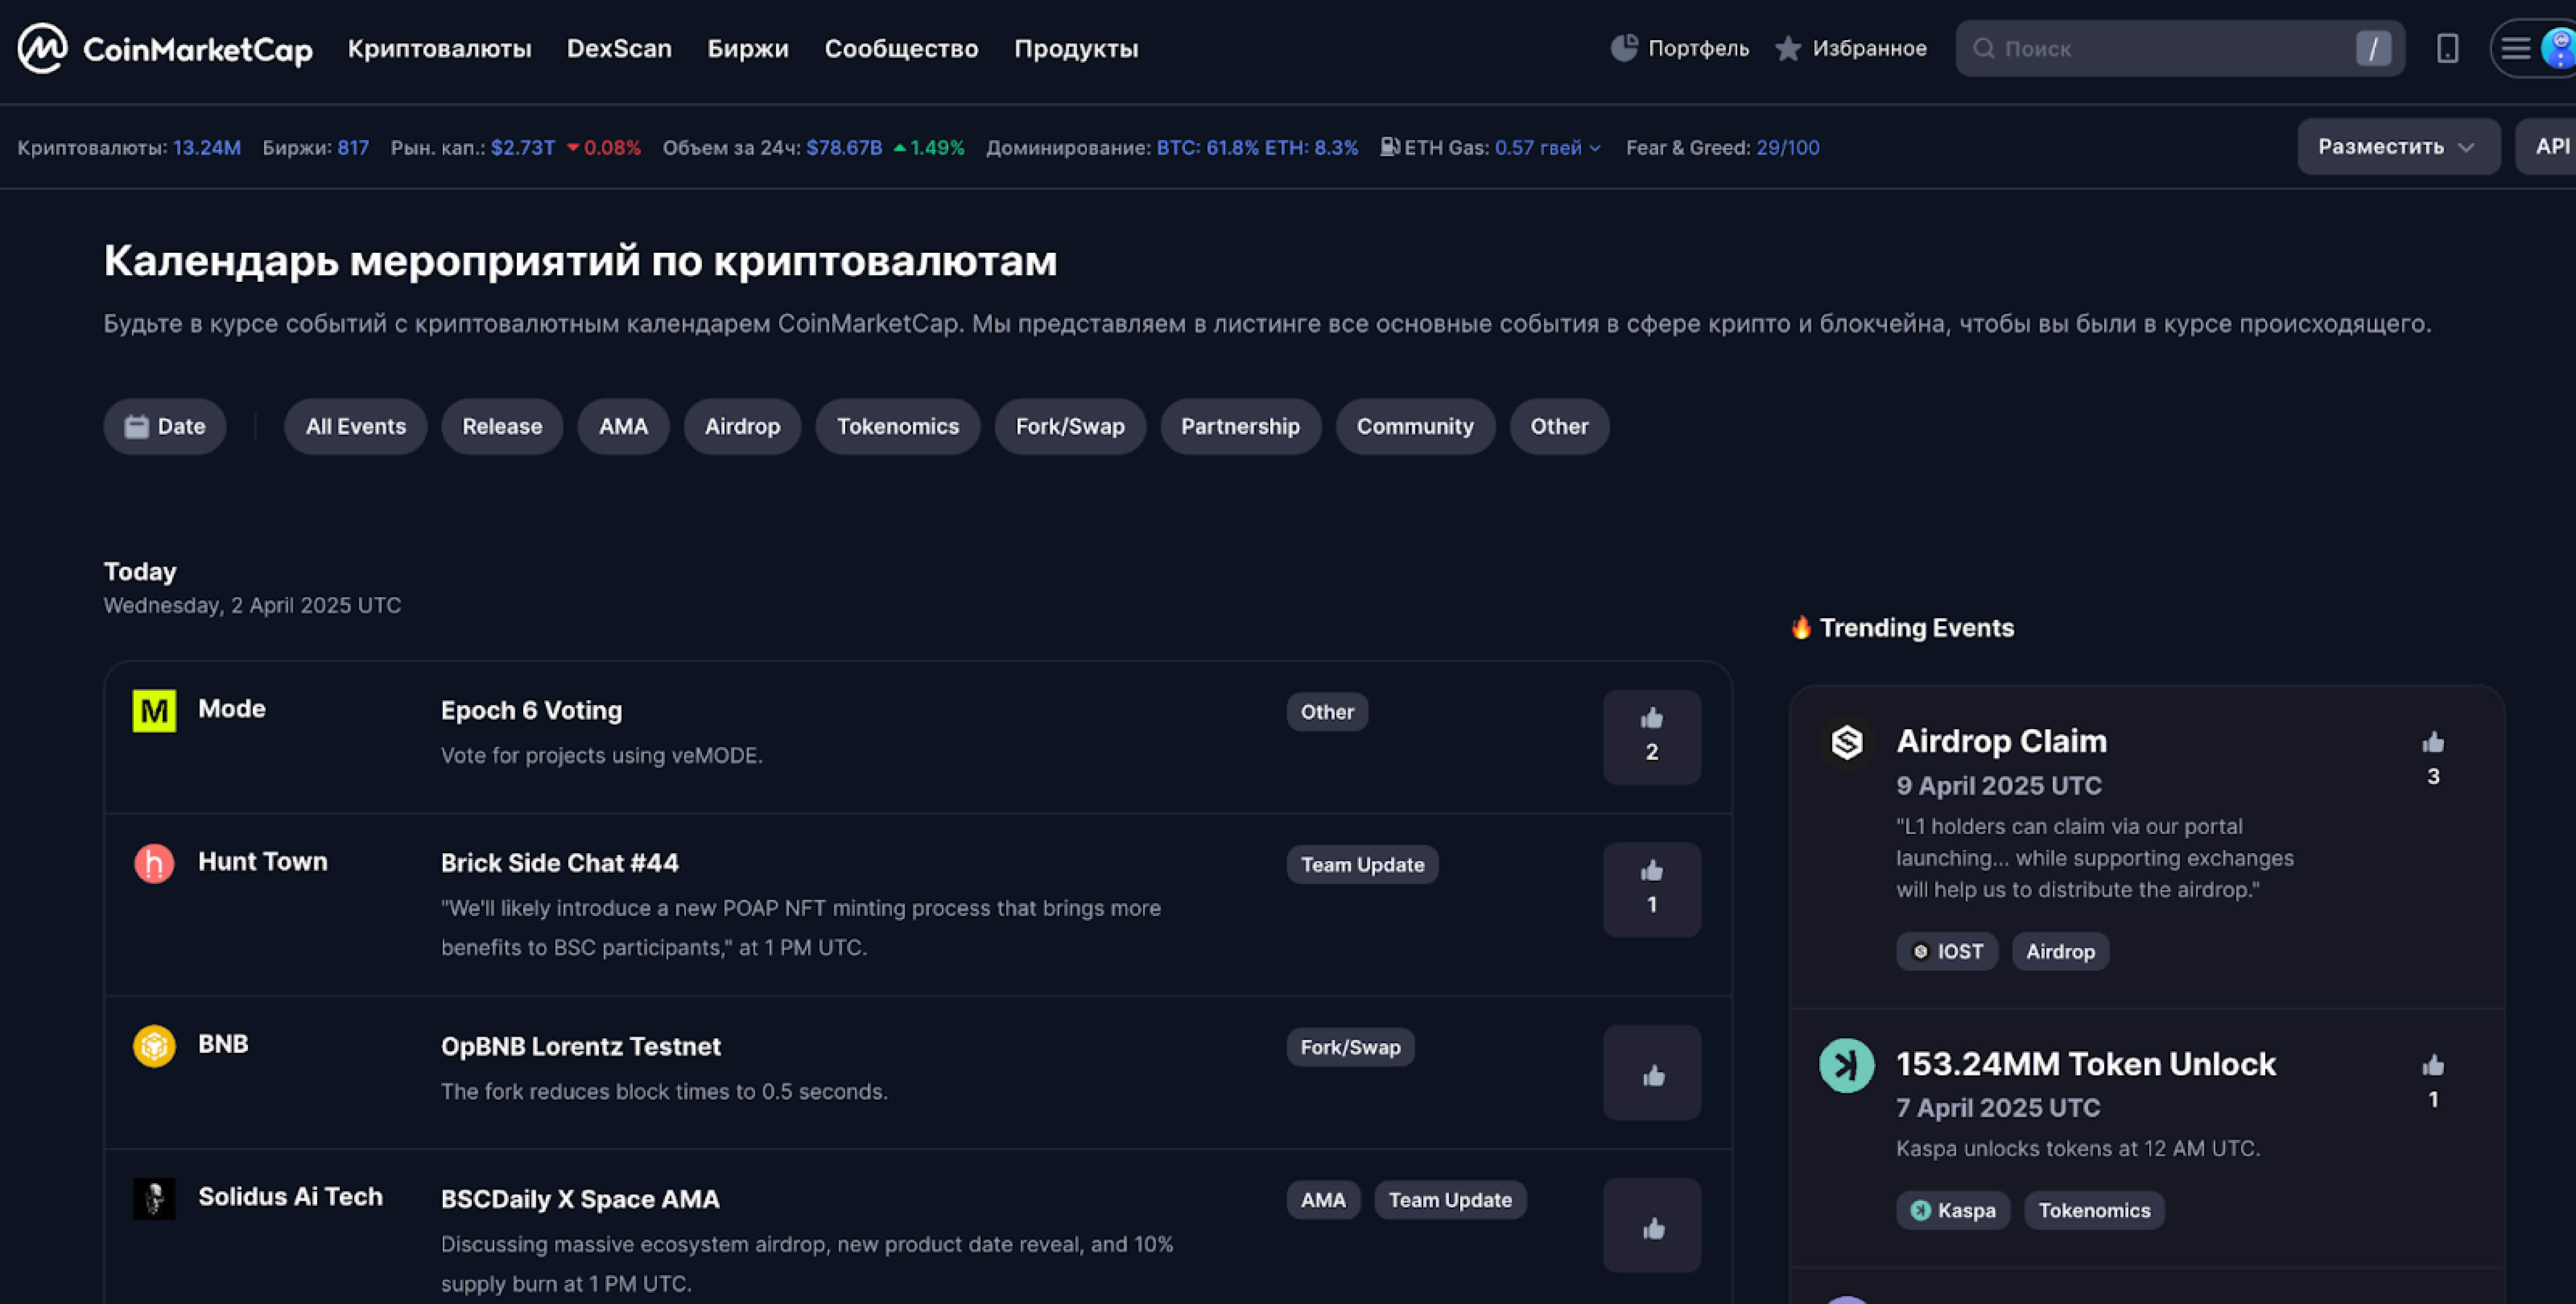The height and width of the screenshot is (1304, 2576).
Task: Click the Поиск search field
Action: [x=2180, y=48]
